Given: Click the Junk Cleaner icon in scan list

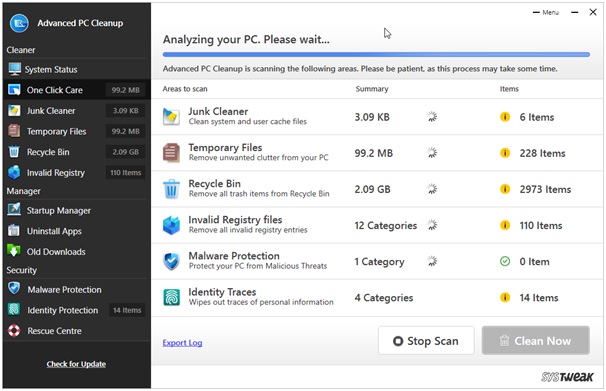Looking at the screenshot, I should pyautogui.click(x=171, y=116).
